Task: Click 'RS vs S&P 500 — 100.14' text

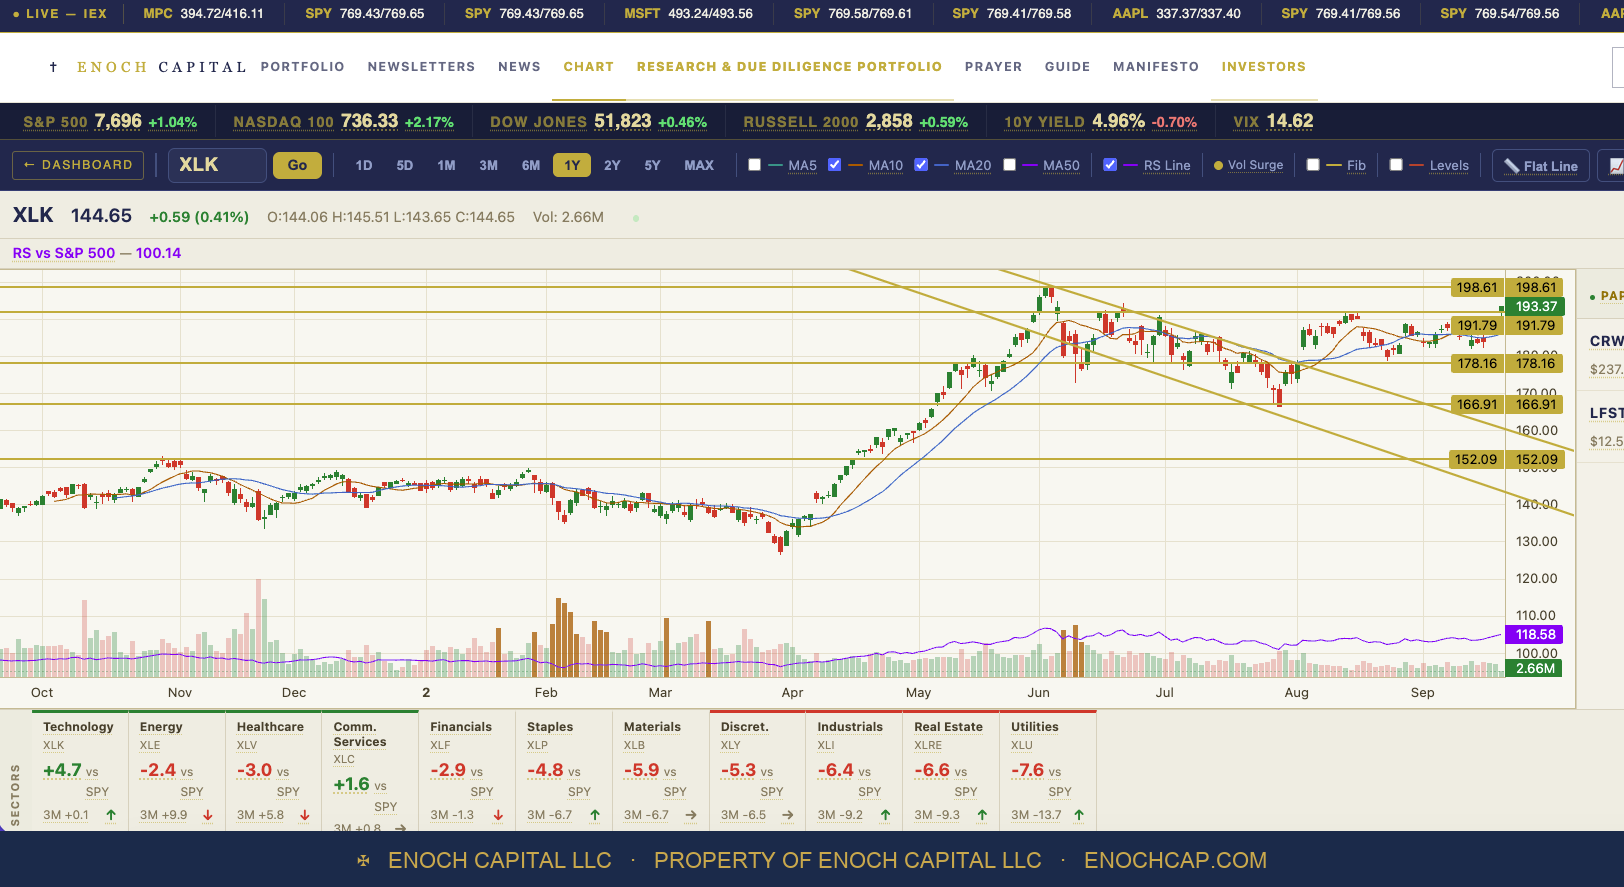Action: point(97,253)
